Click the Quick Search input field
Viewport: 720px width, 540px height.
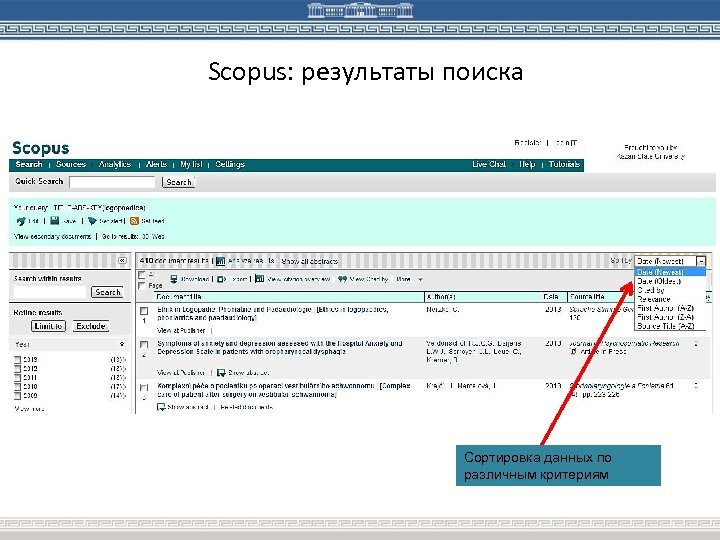pos(112,182)
